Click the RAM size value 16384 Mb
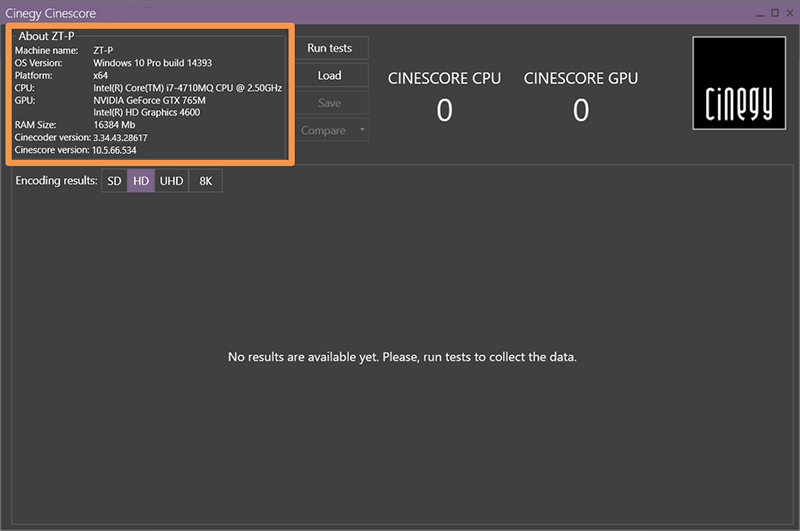The height and width of the screenshot is (531, 800). tap(114, 125)
